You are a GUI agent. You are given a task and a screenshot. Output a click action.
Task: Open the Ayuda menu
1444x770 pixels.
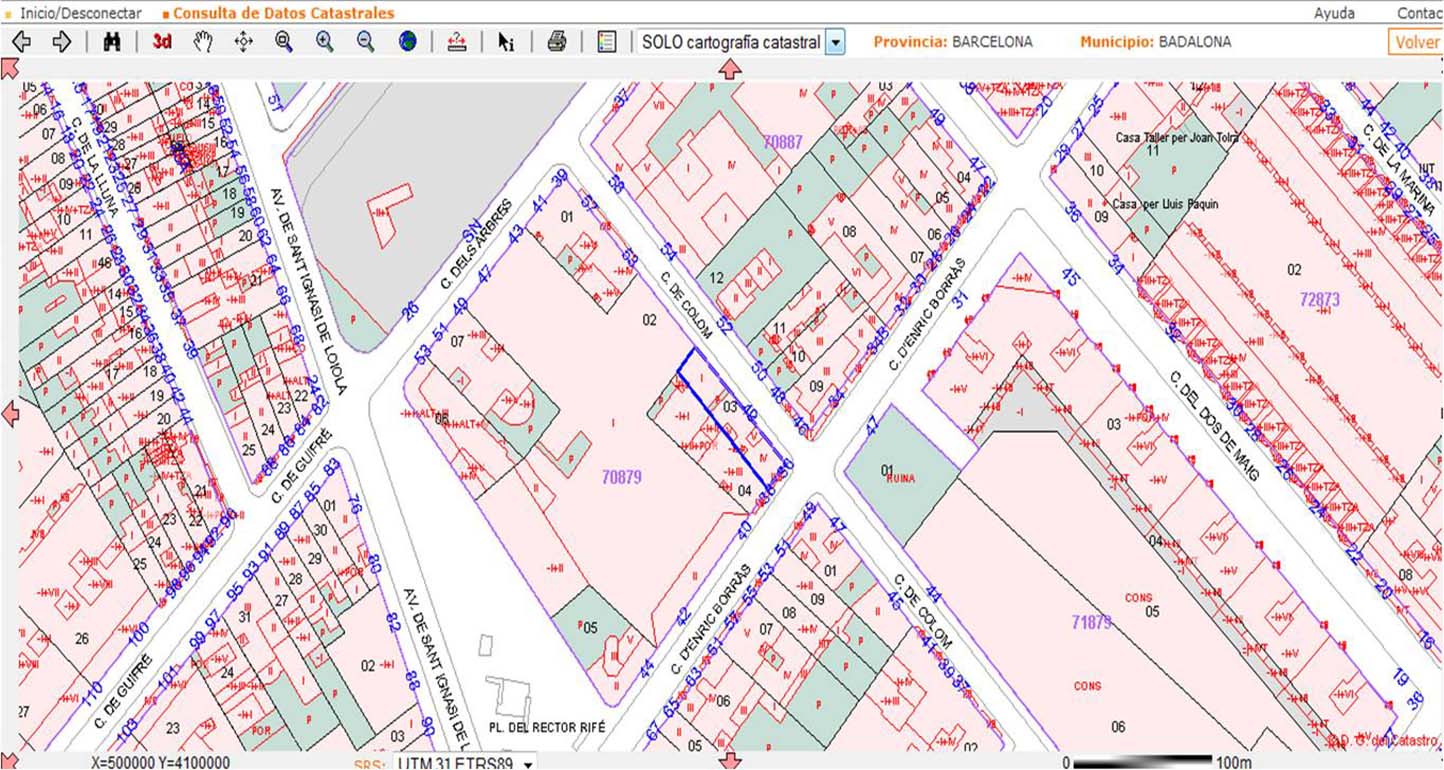1334,13
